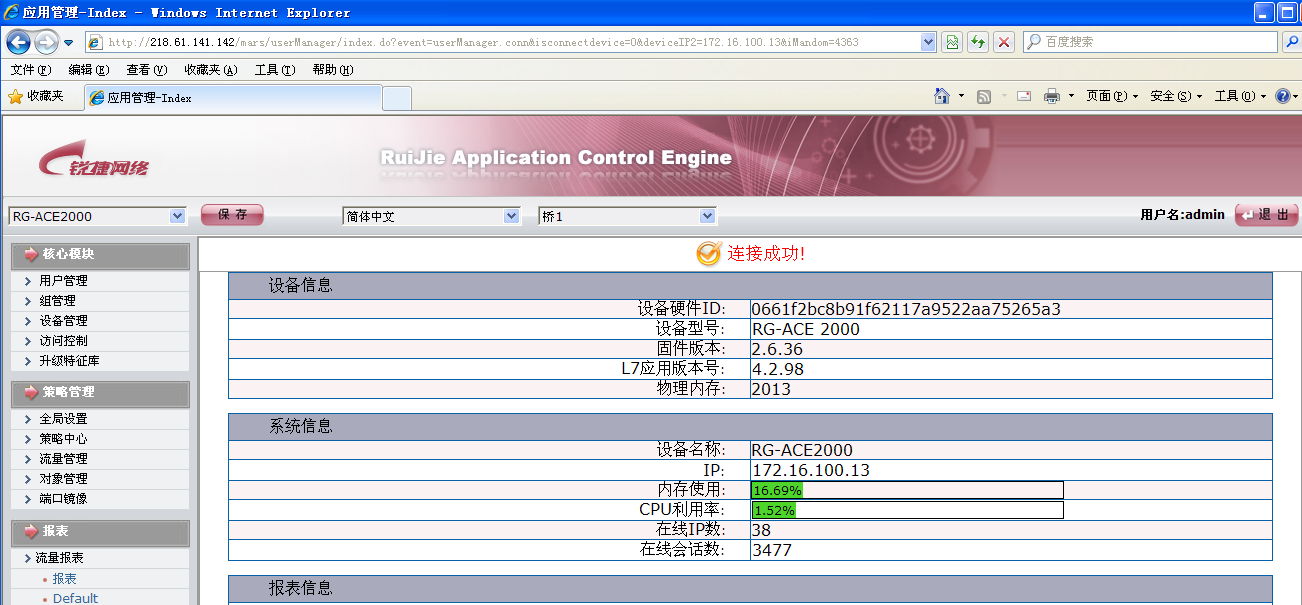Open 升级特征库 in the sidebar
The image size is (1302, 605).
(x=69, y=361)
